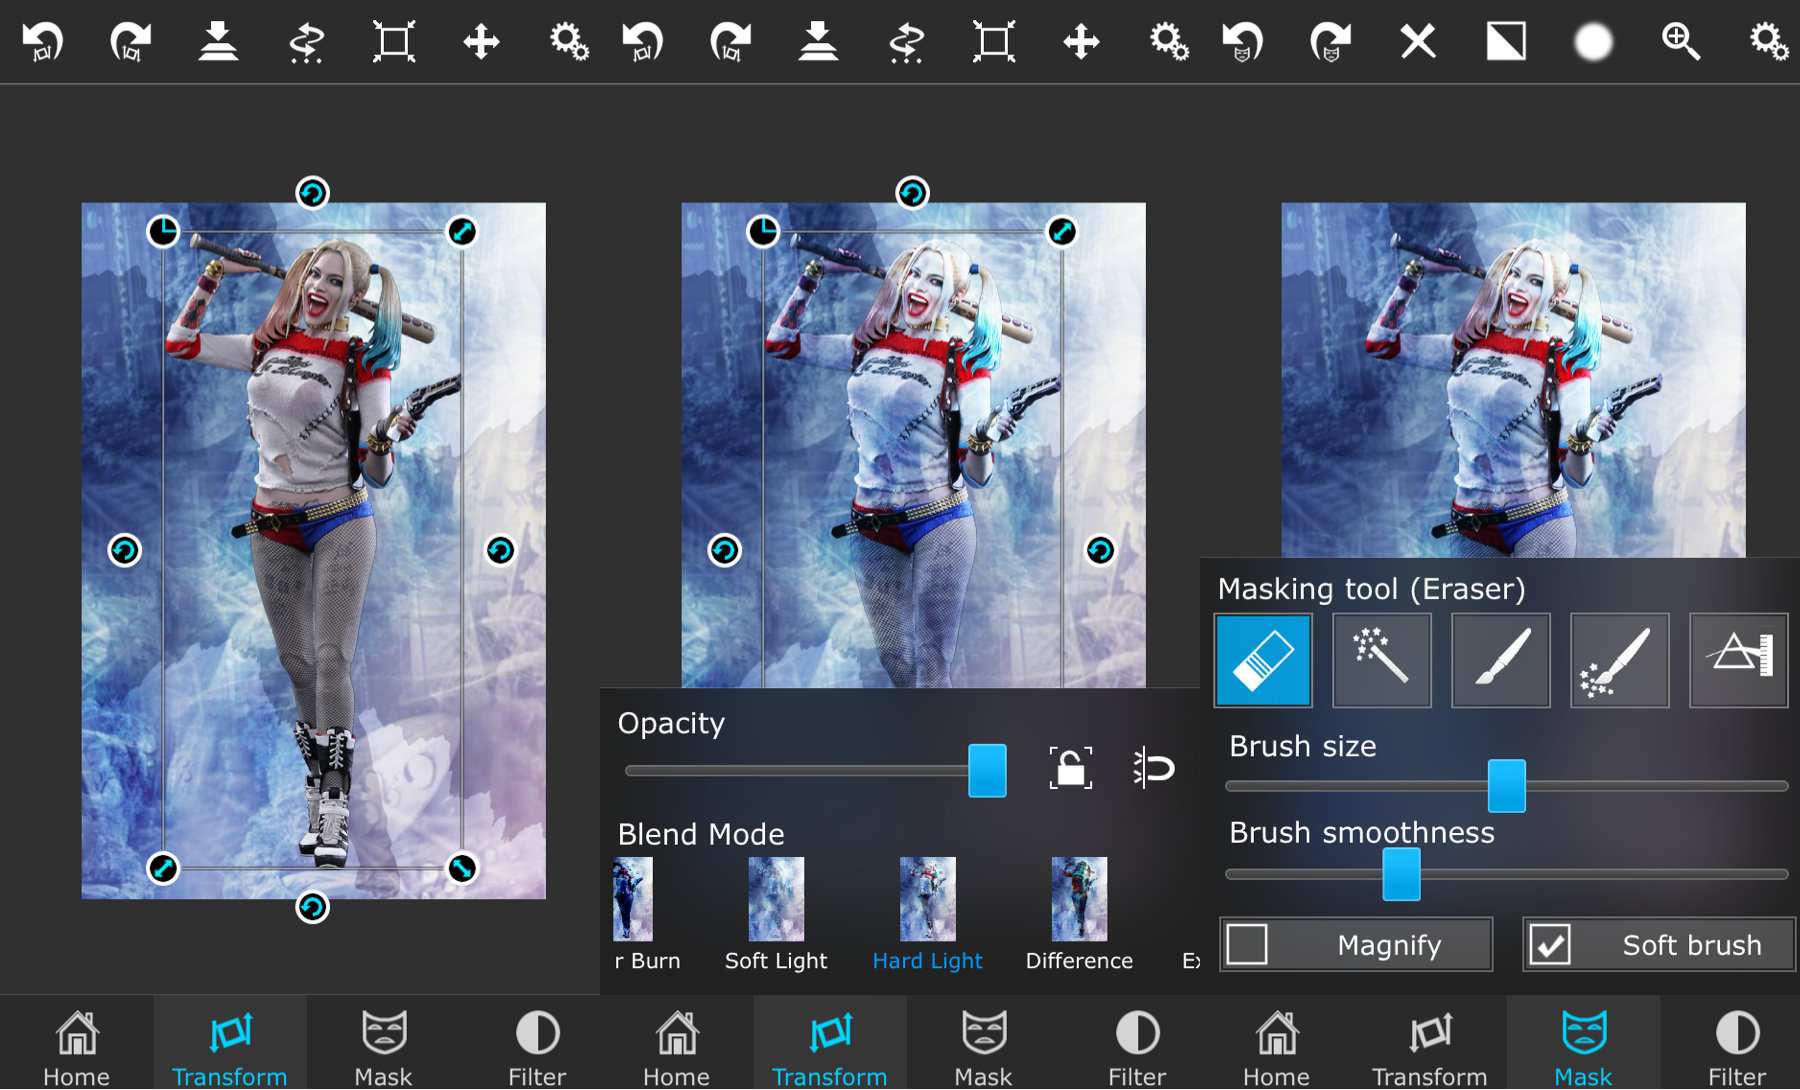Click clock-shaped corner handle on middle panel image

(x=763, y=231)
